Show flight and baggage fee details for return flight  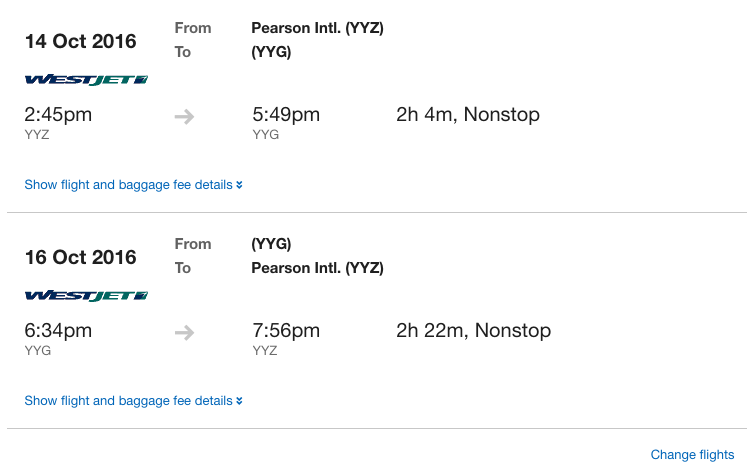click(128, 401)
